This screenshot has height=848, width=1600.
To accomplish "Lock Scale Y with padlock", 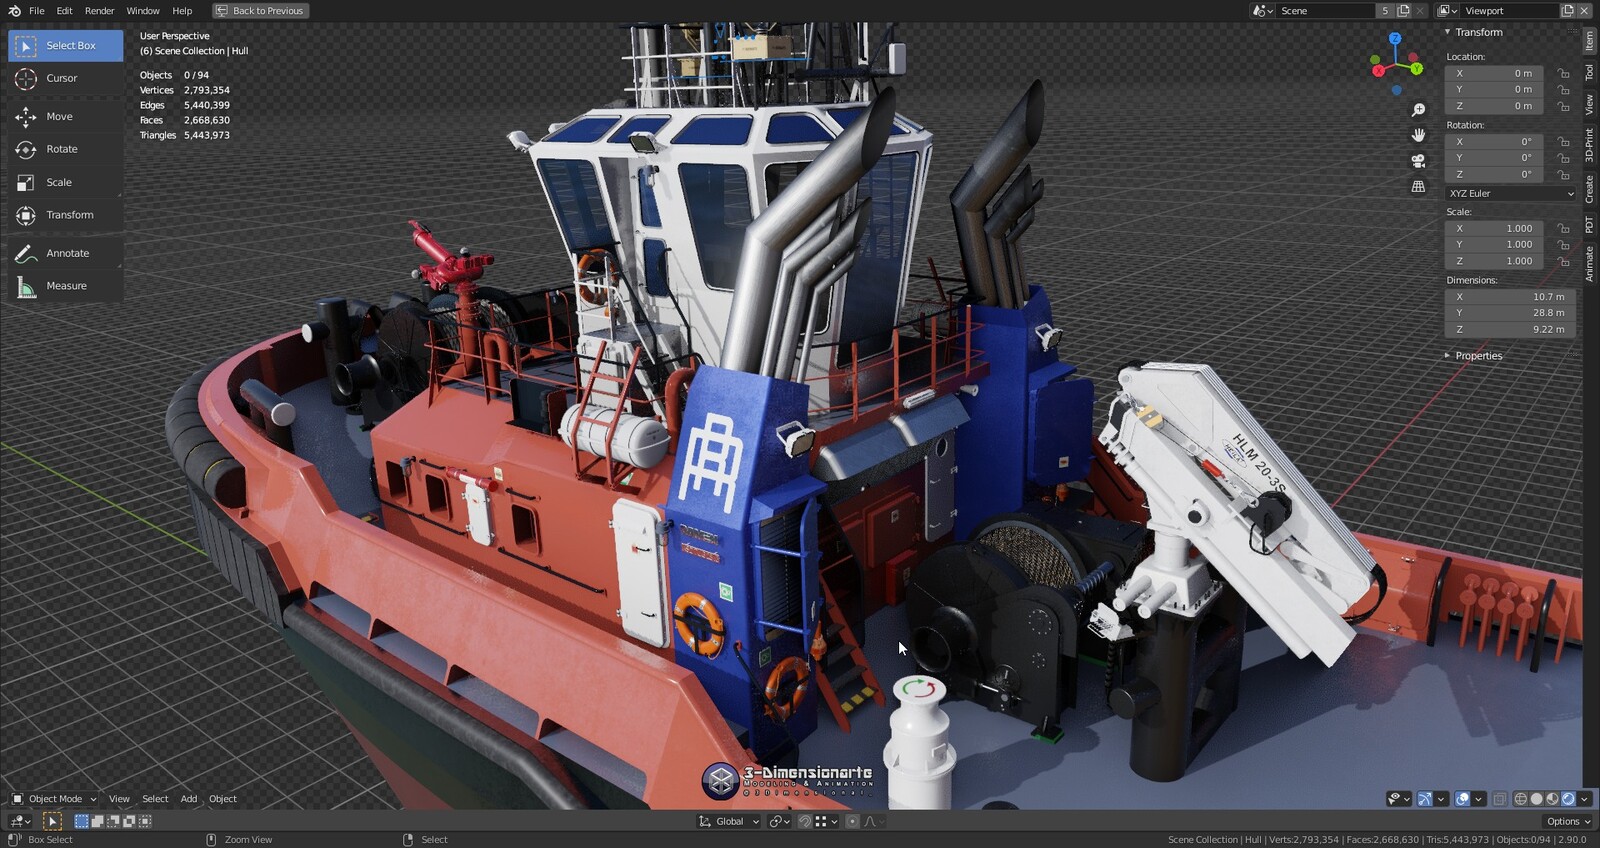I will point(1563,244).
